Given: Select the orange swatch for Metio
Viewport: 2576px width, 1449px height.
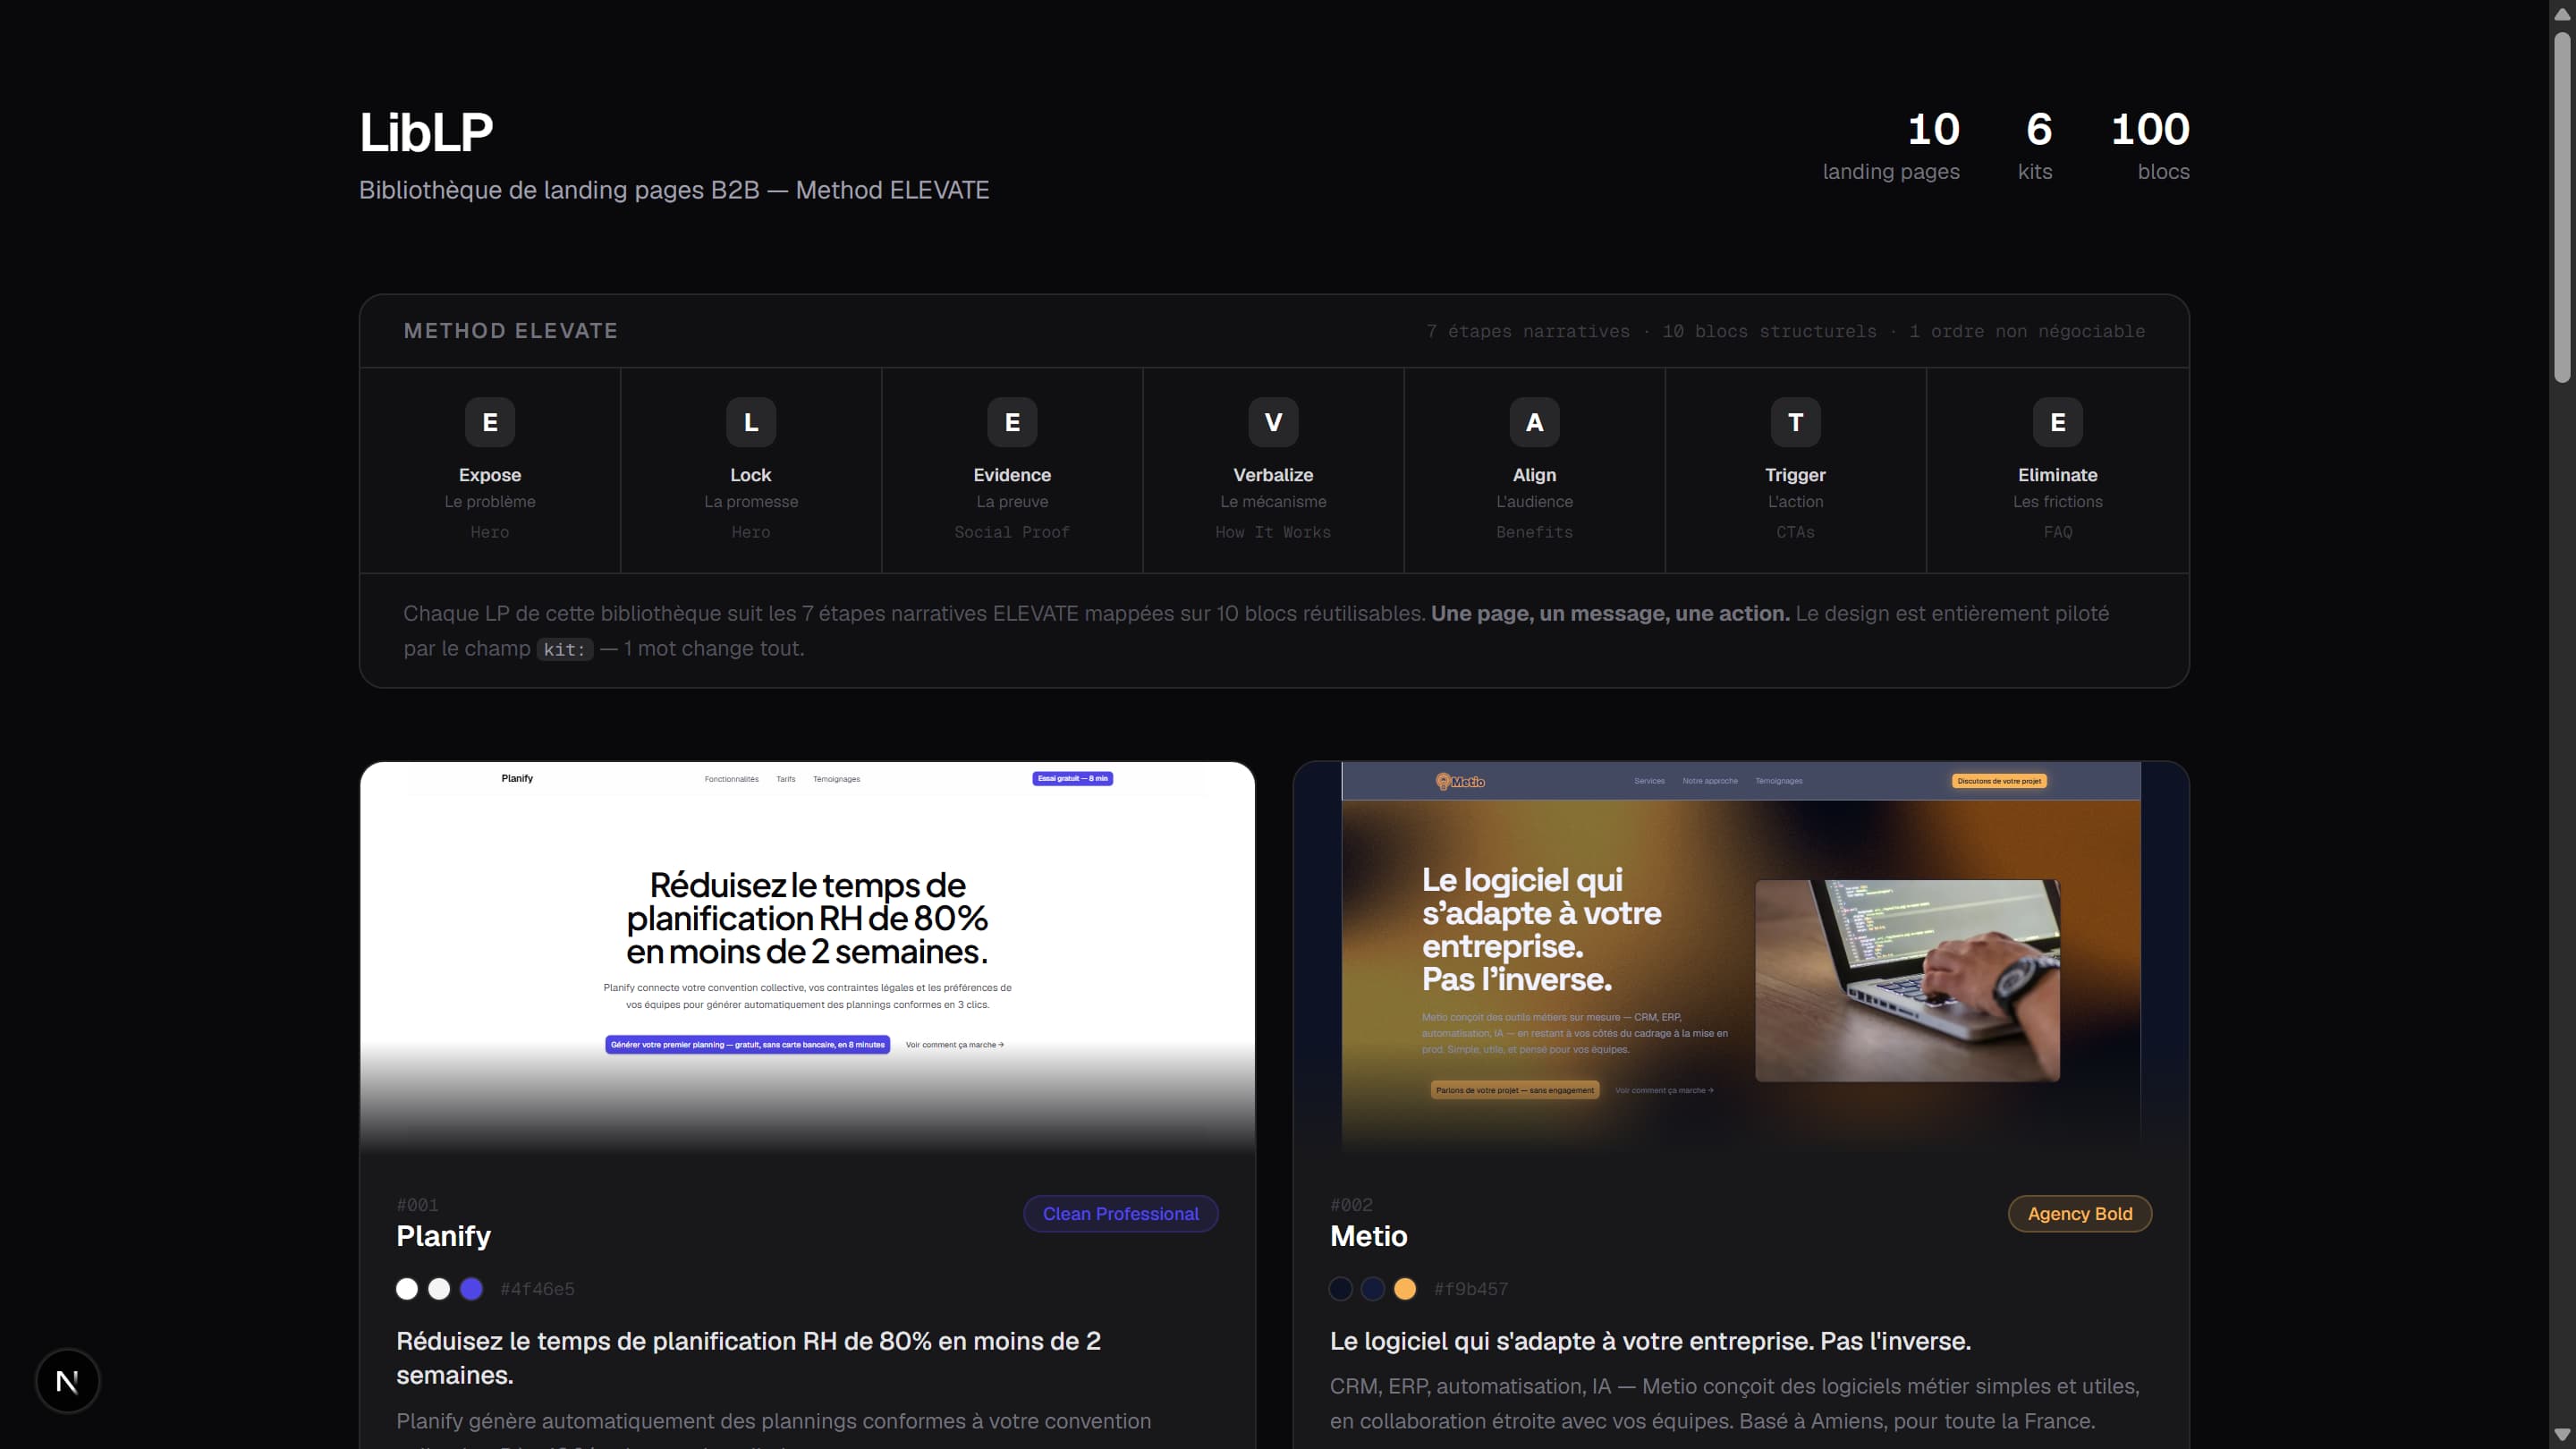Looking at the screenshot, I should tap(1405, 1289).
